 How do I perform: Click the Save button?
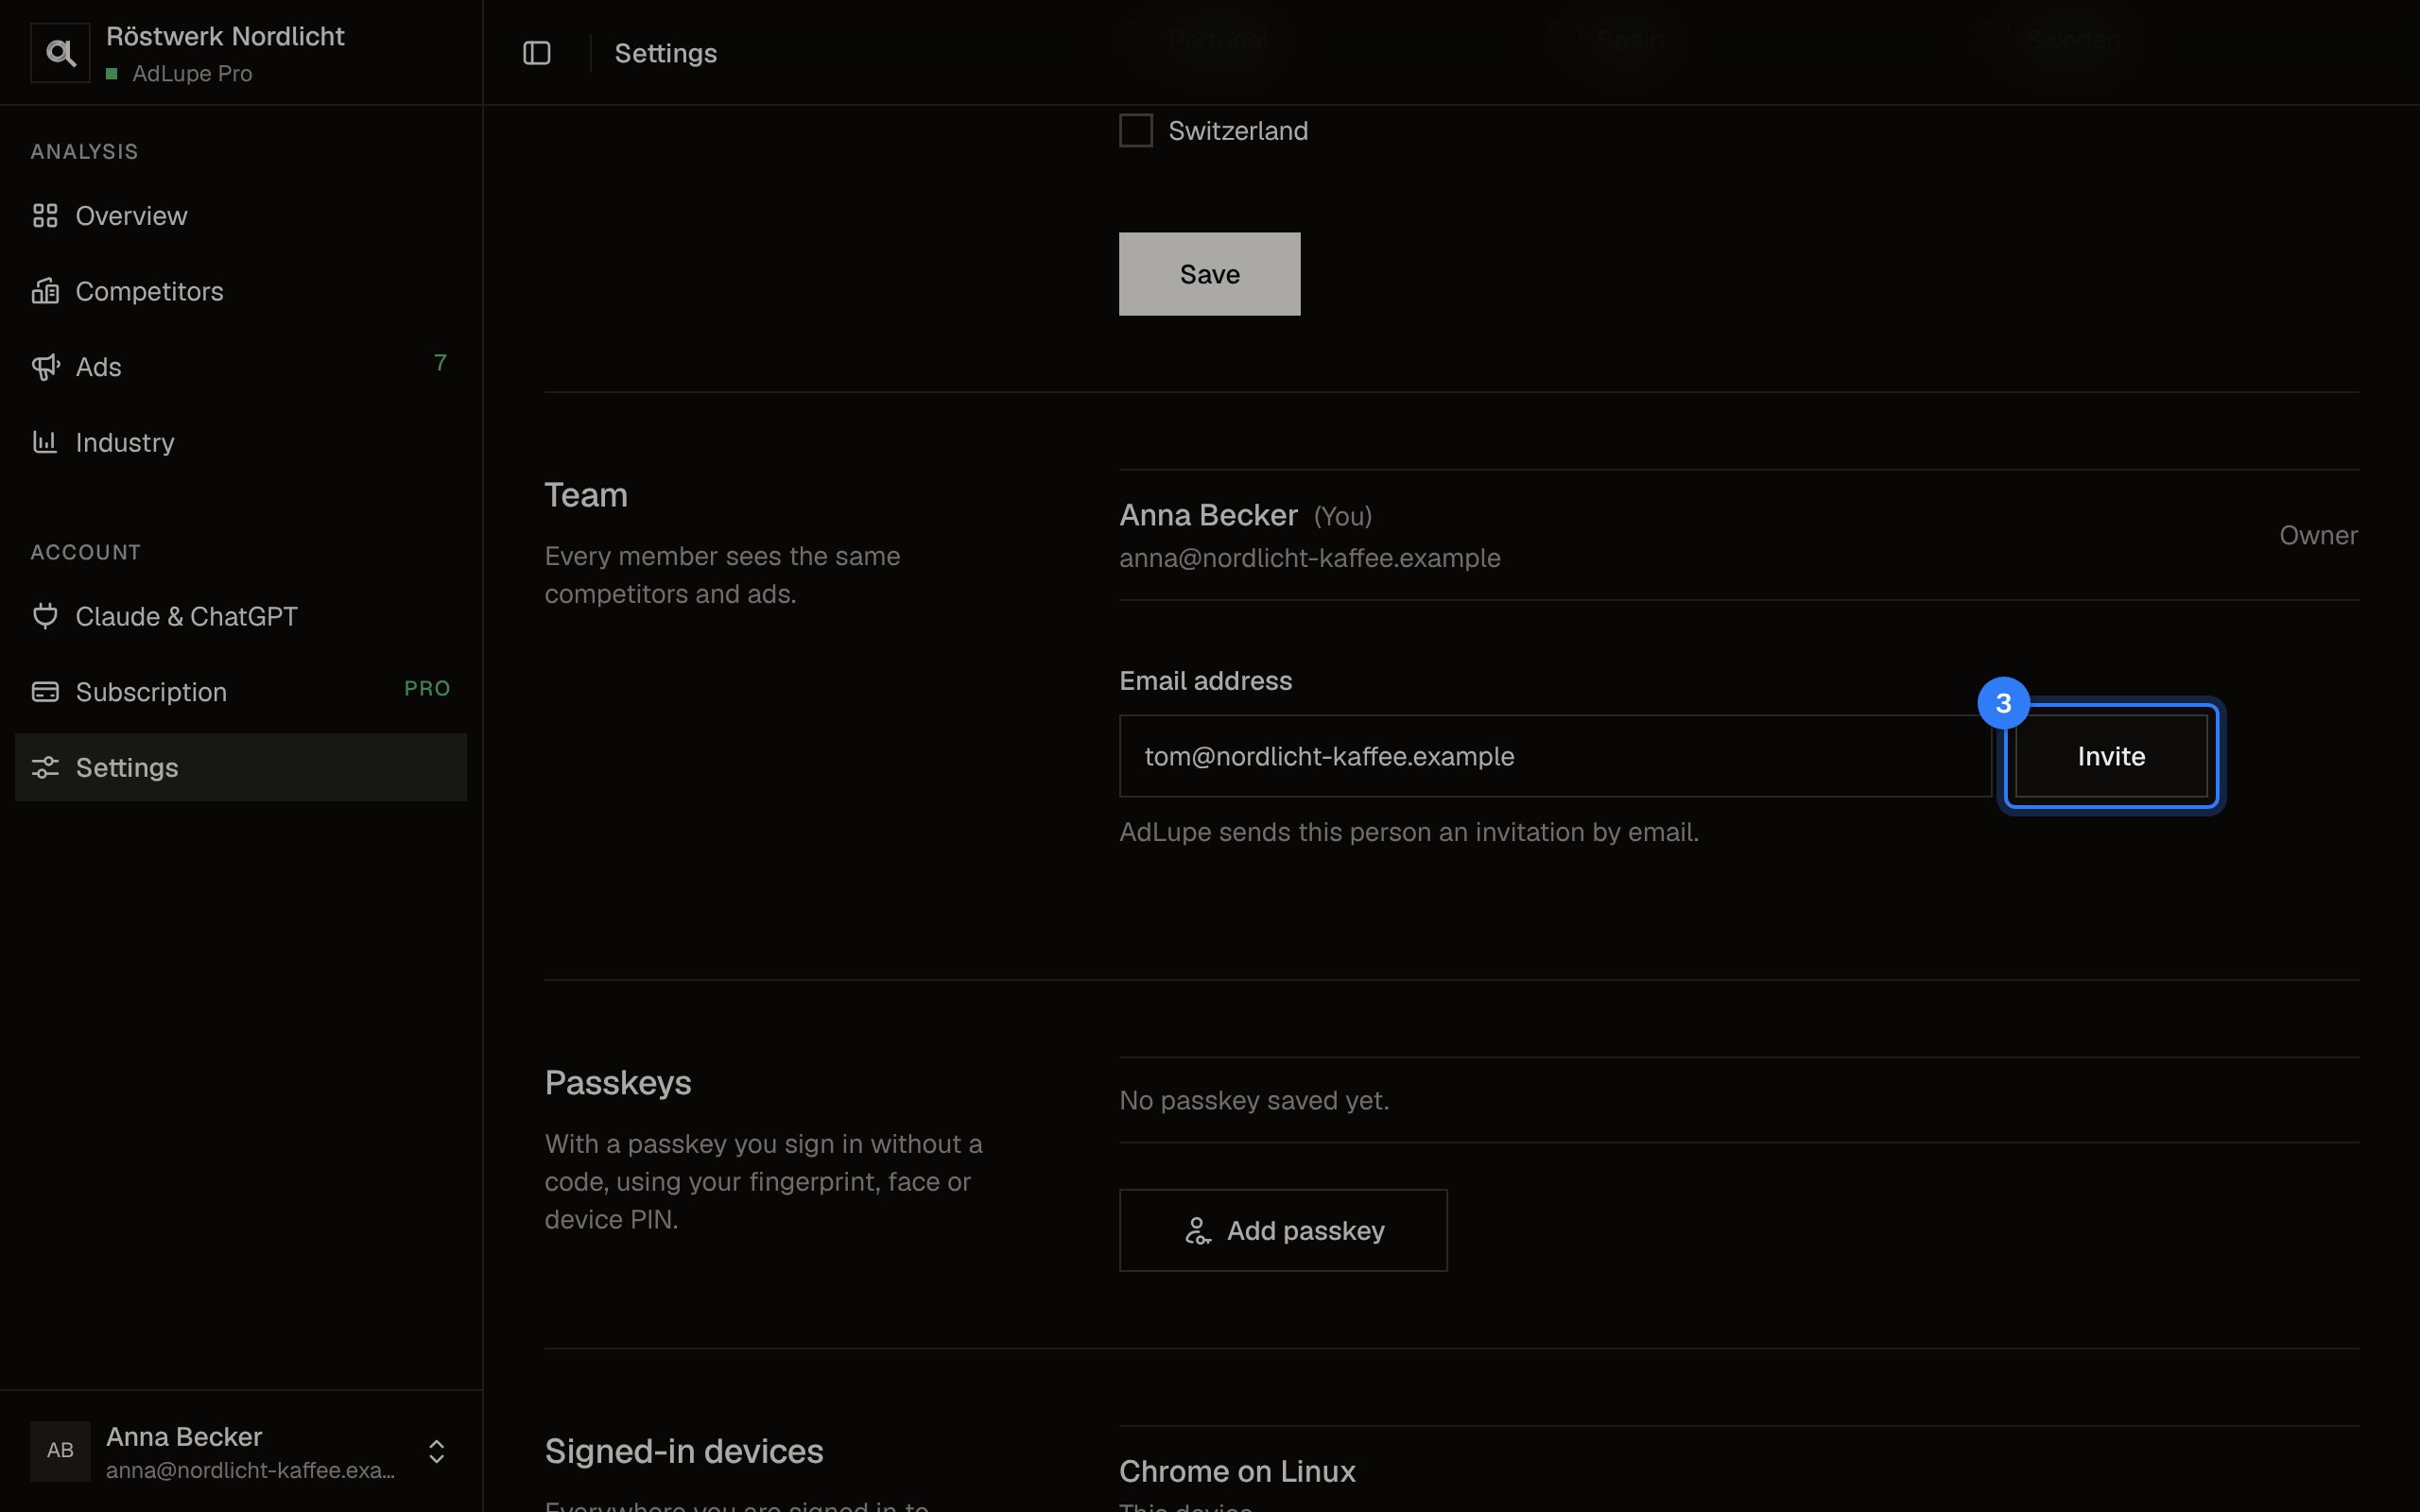point(1210,274)
